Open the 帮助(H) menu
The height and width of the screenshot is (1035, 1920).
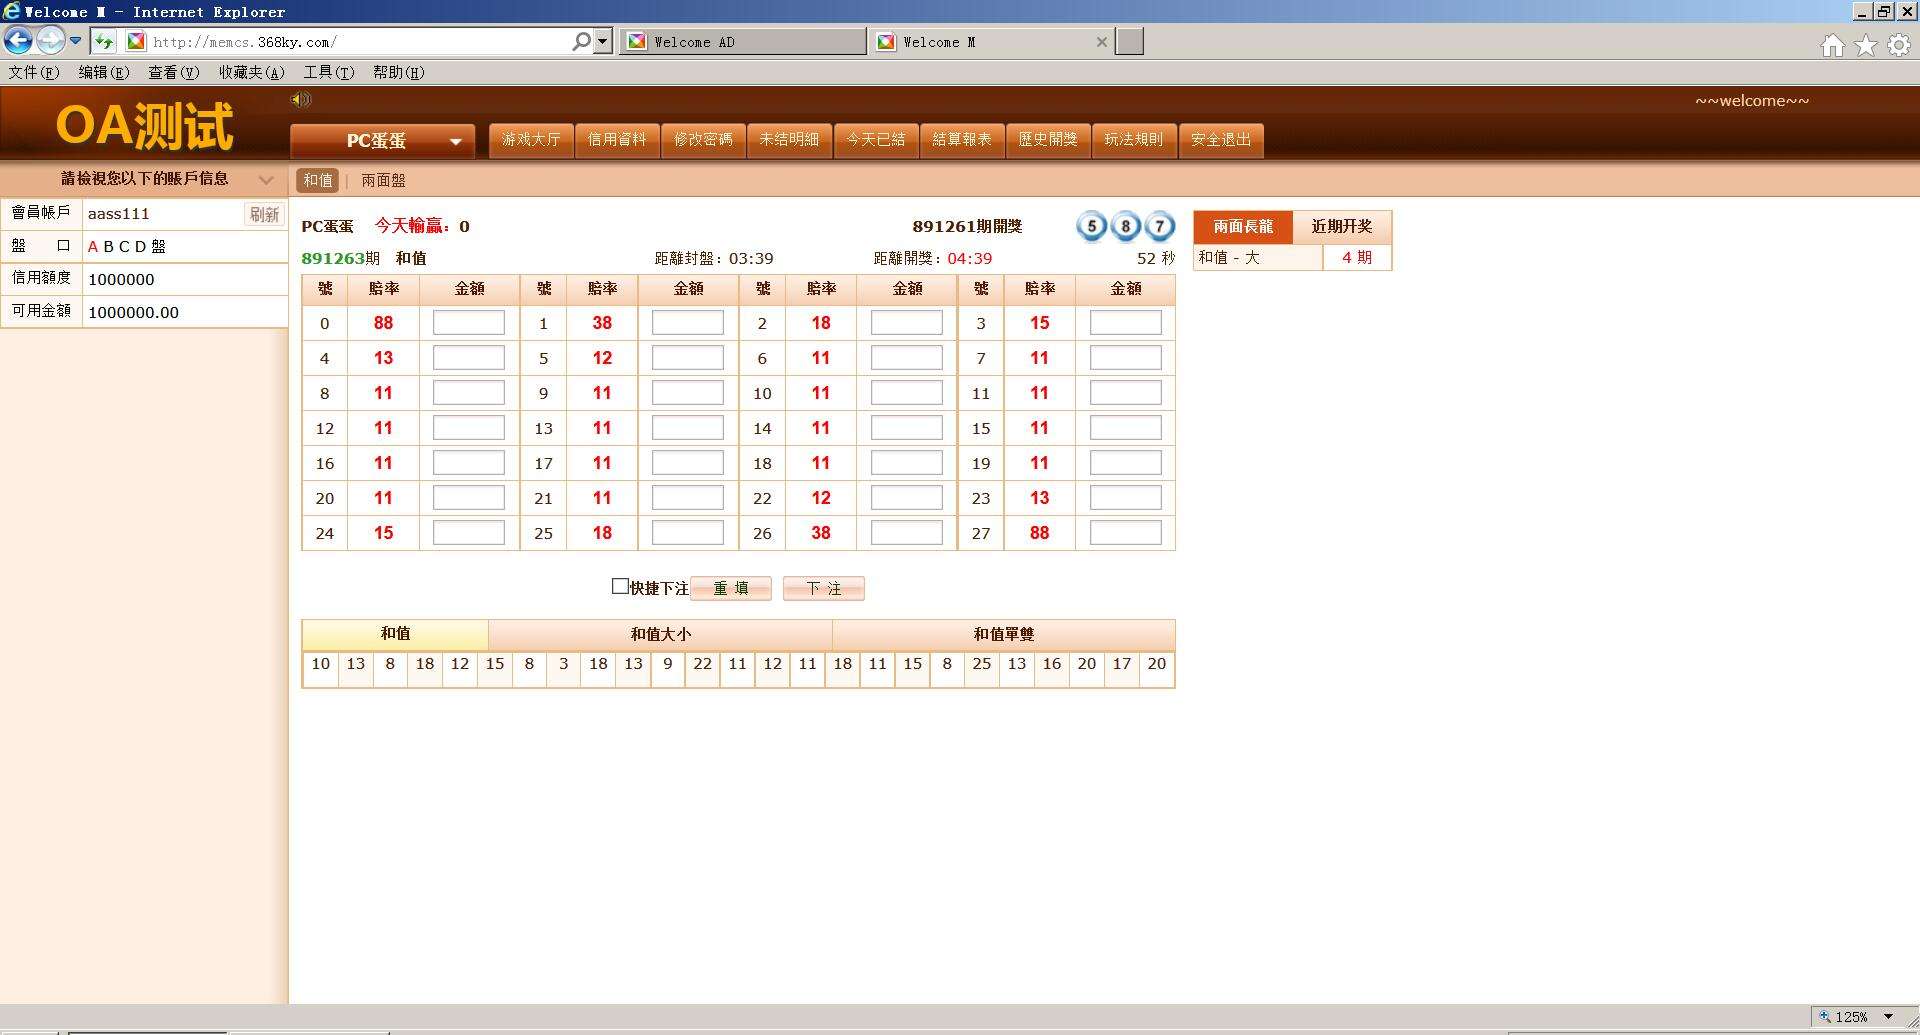399,72
